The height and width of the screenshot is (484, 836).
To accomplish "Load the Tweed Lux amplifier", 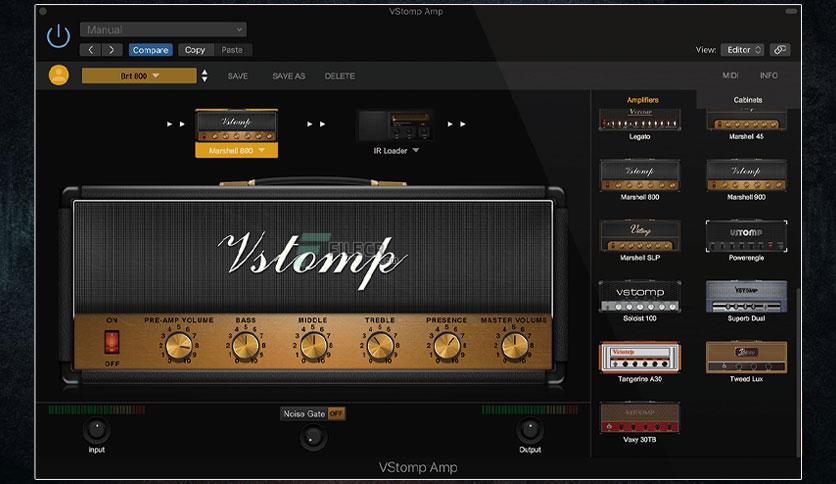I will coord(746,357).
